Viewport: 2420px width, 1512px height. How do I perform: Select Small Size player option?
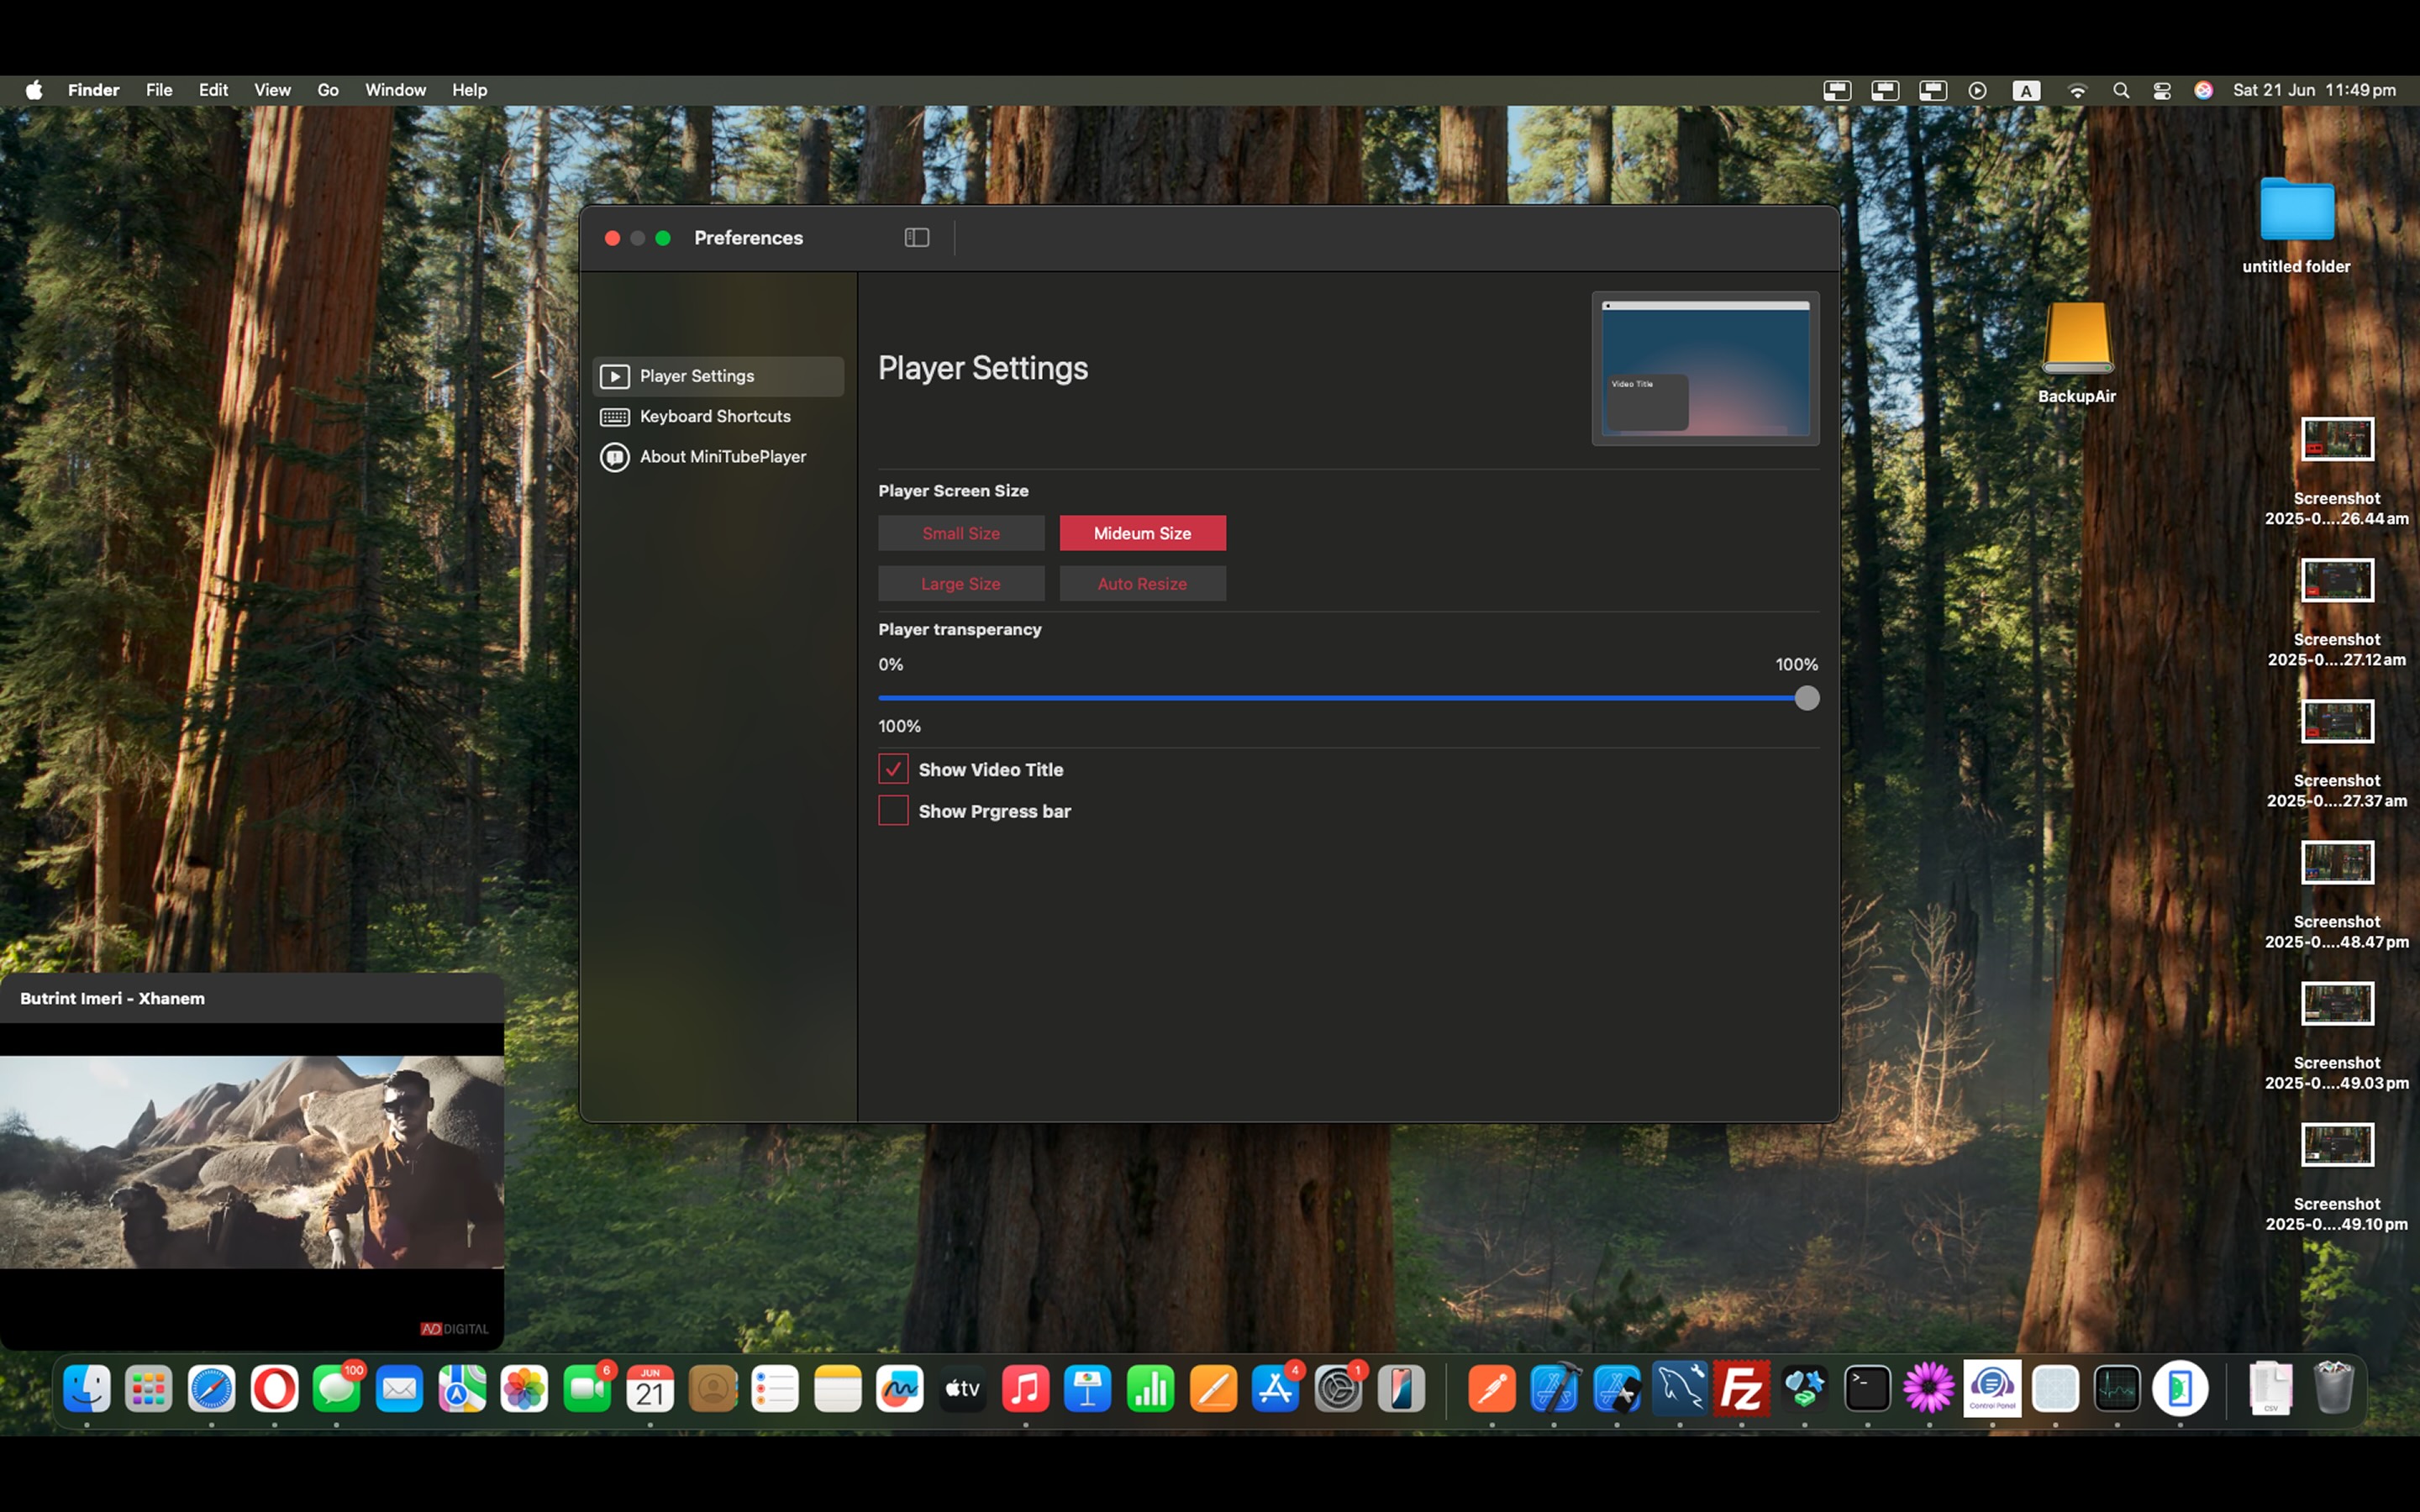(x=960, y=533)
